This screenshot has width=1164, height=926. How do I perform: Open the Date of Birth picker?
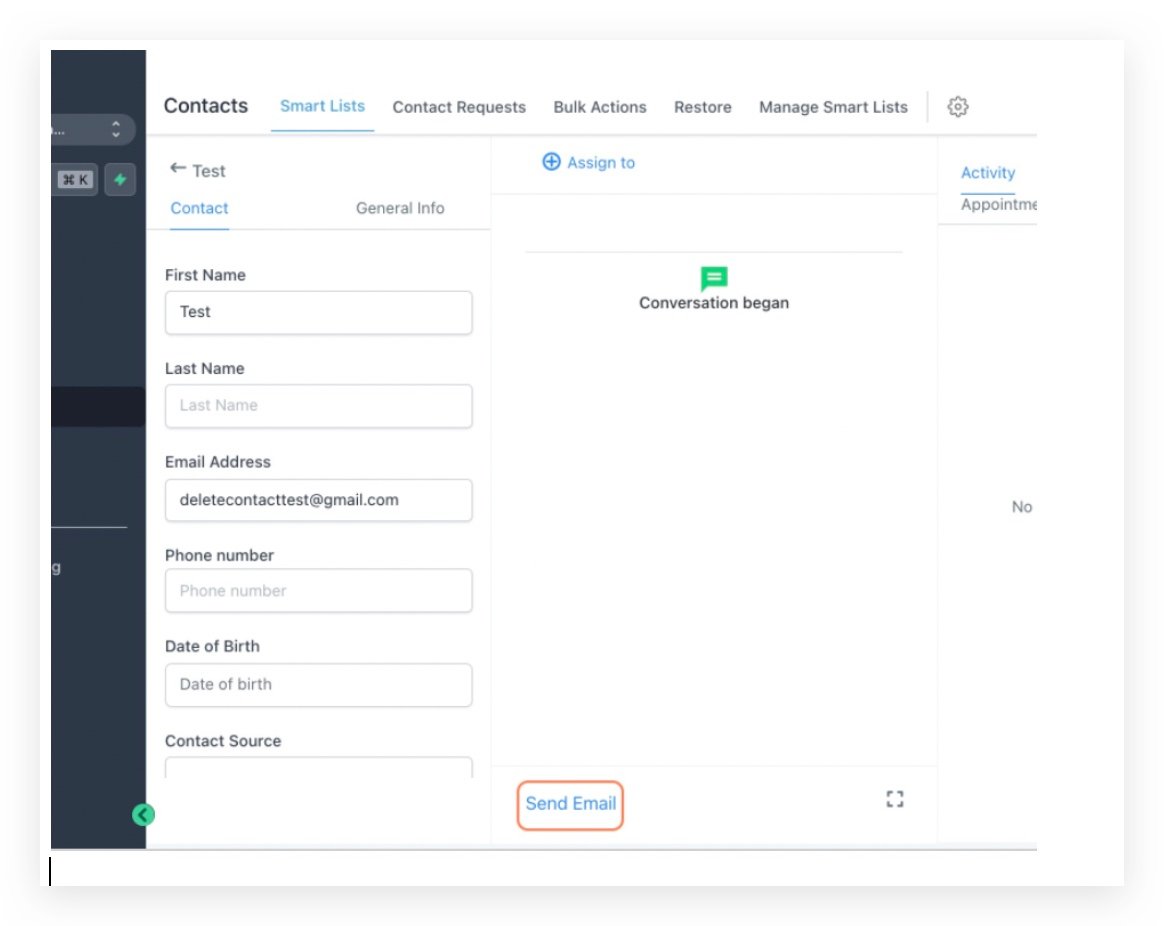click(318, 685)
